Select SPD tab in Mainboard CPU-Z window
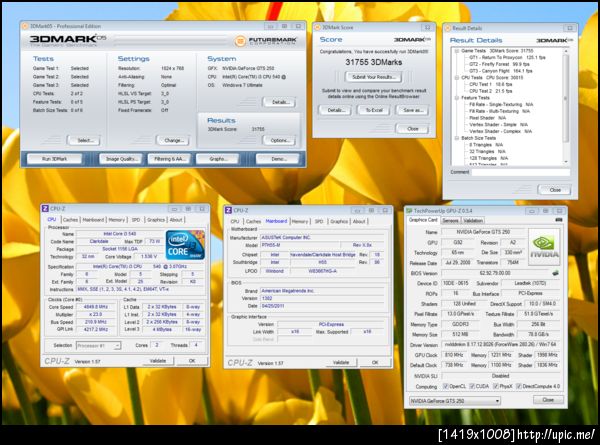Screen dimensions: 600x445 [319, 221]
